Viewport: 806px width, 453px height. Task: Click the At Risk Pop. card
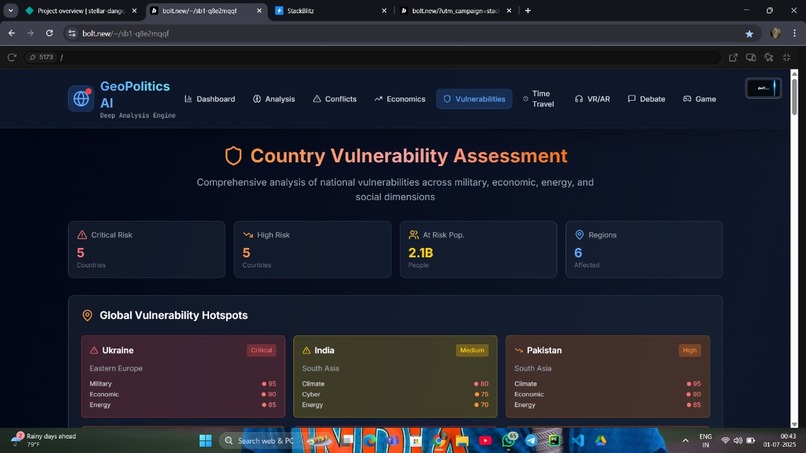(x=478, y=249)
